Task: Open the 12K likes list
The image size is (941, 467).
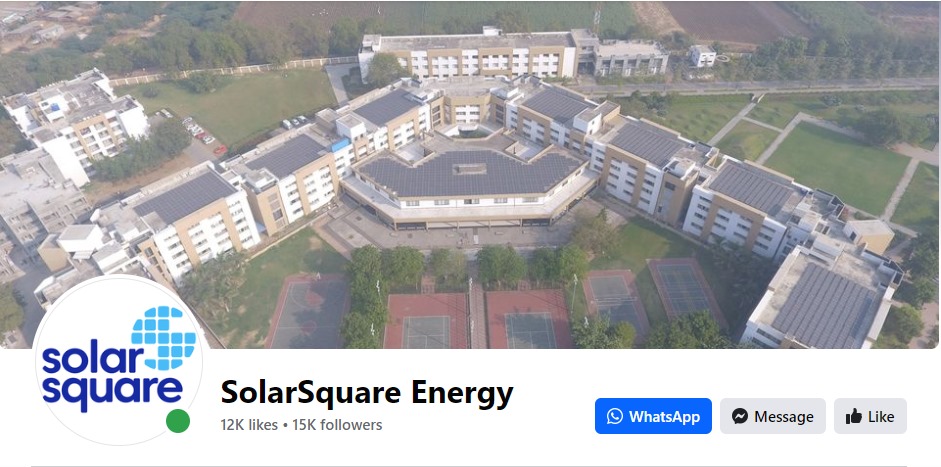Action: pyautogui.click(x=249, y=425)
